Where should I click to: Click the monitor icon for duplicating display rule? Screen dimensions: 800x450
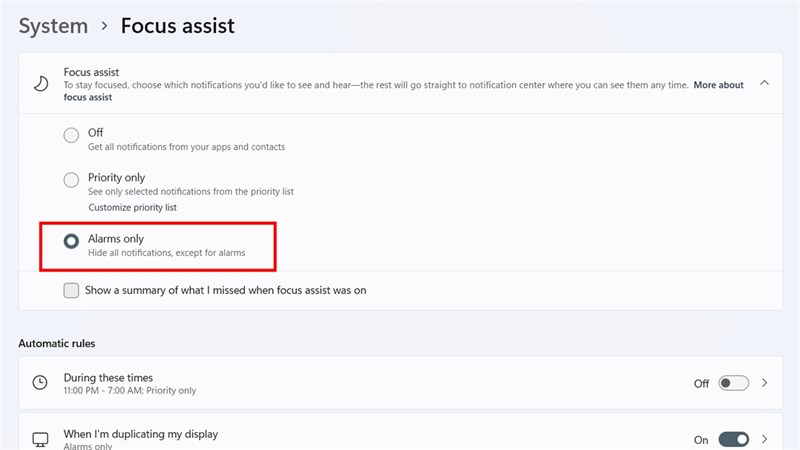coord(40,439)
